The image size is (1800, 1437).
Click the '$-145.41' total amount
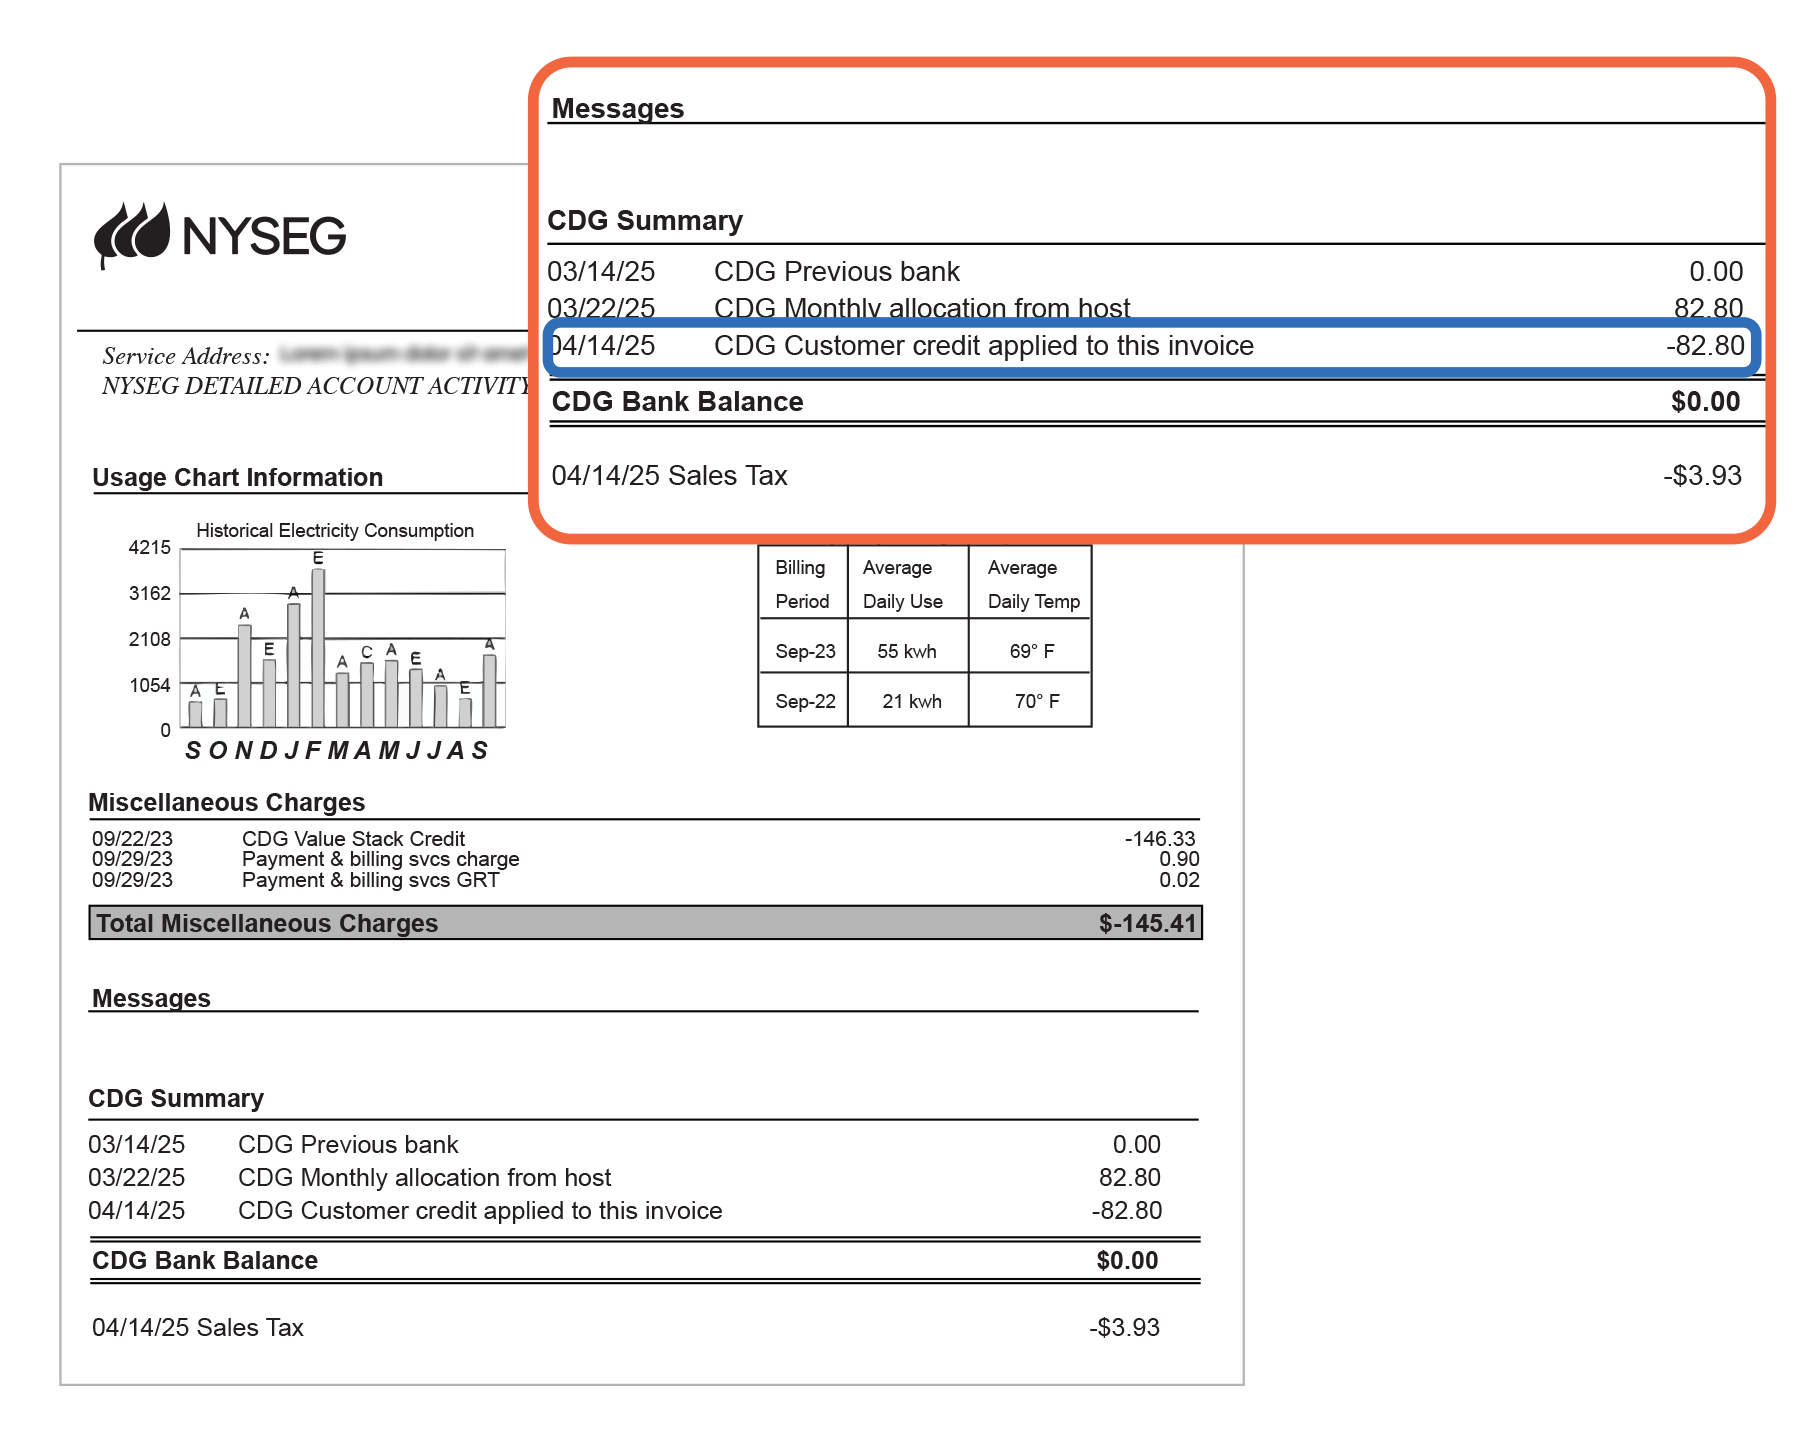coord(1148,923)
